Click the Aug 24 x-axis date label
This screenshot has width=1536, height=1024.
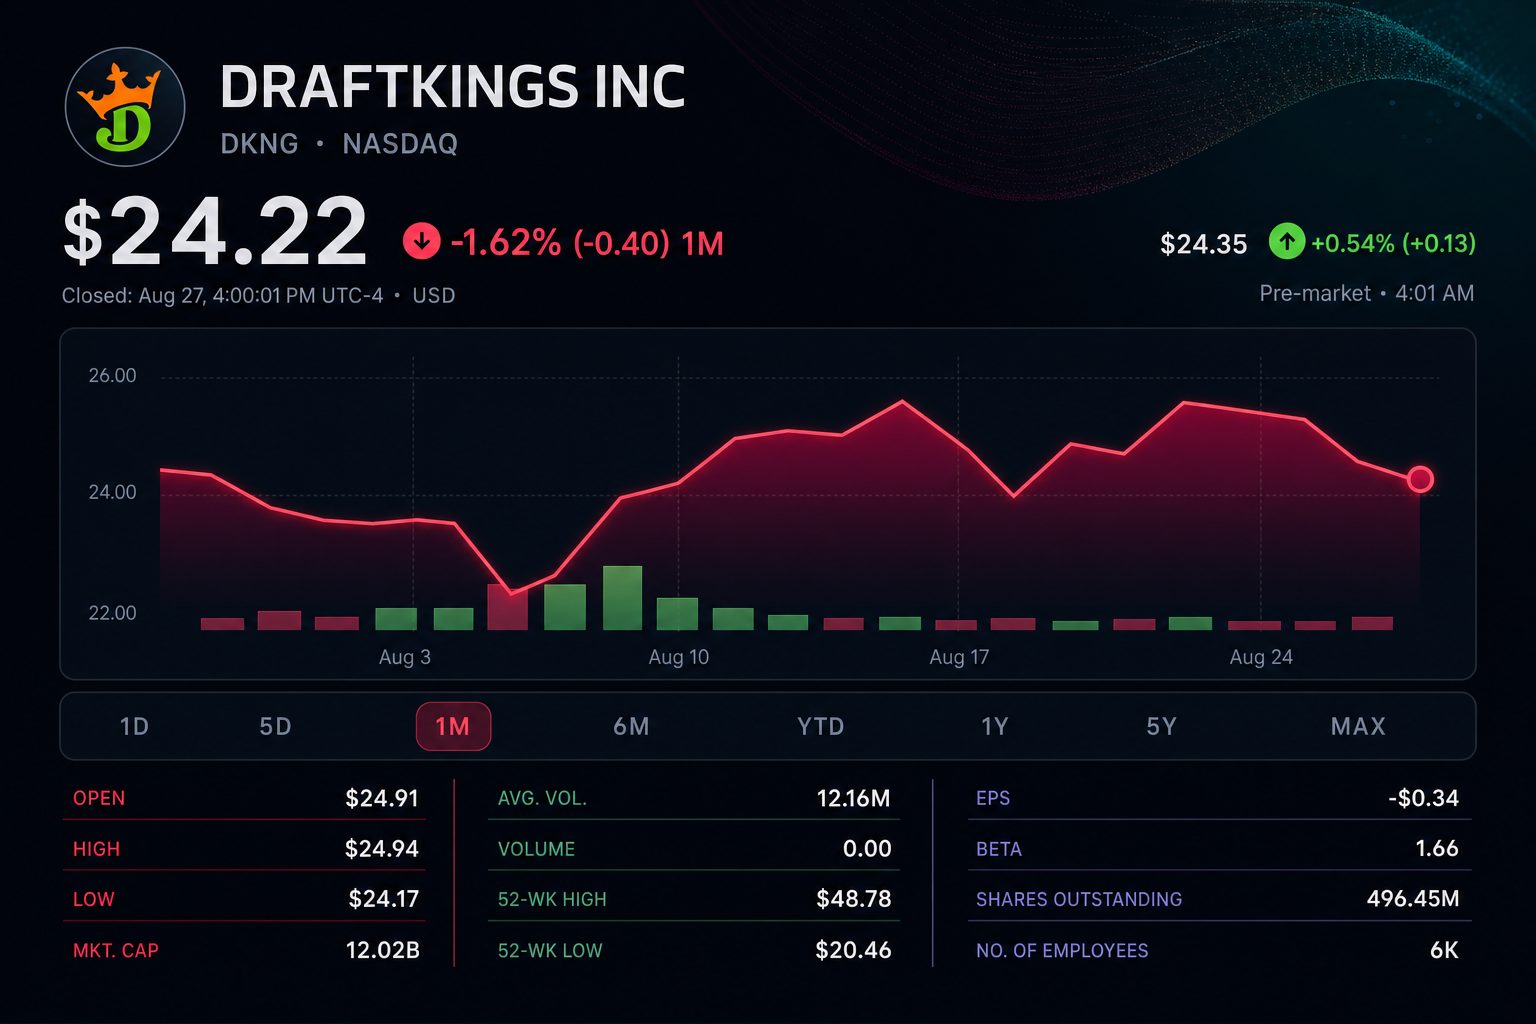[1261, 657]
